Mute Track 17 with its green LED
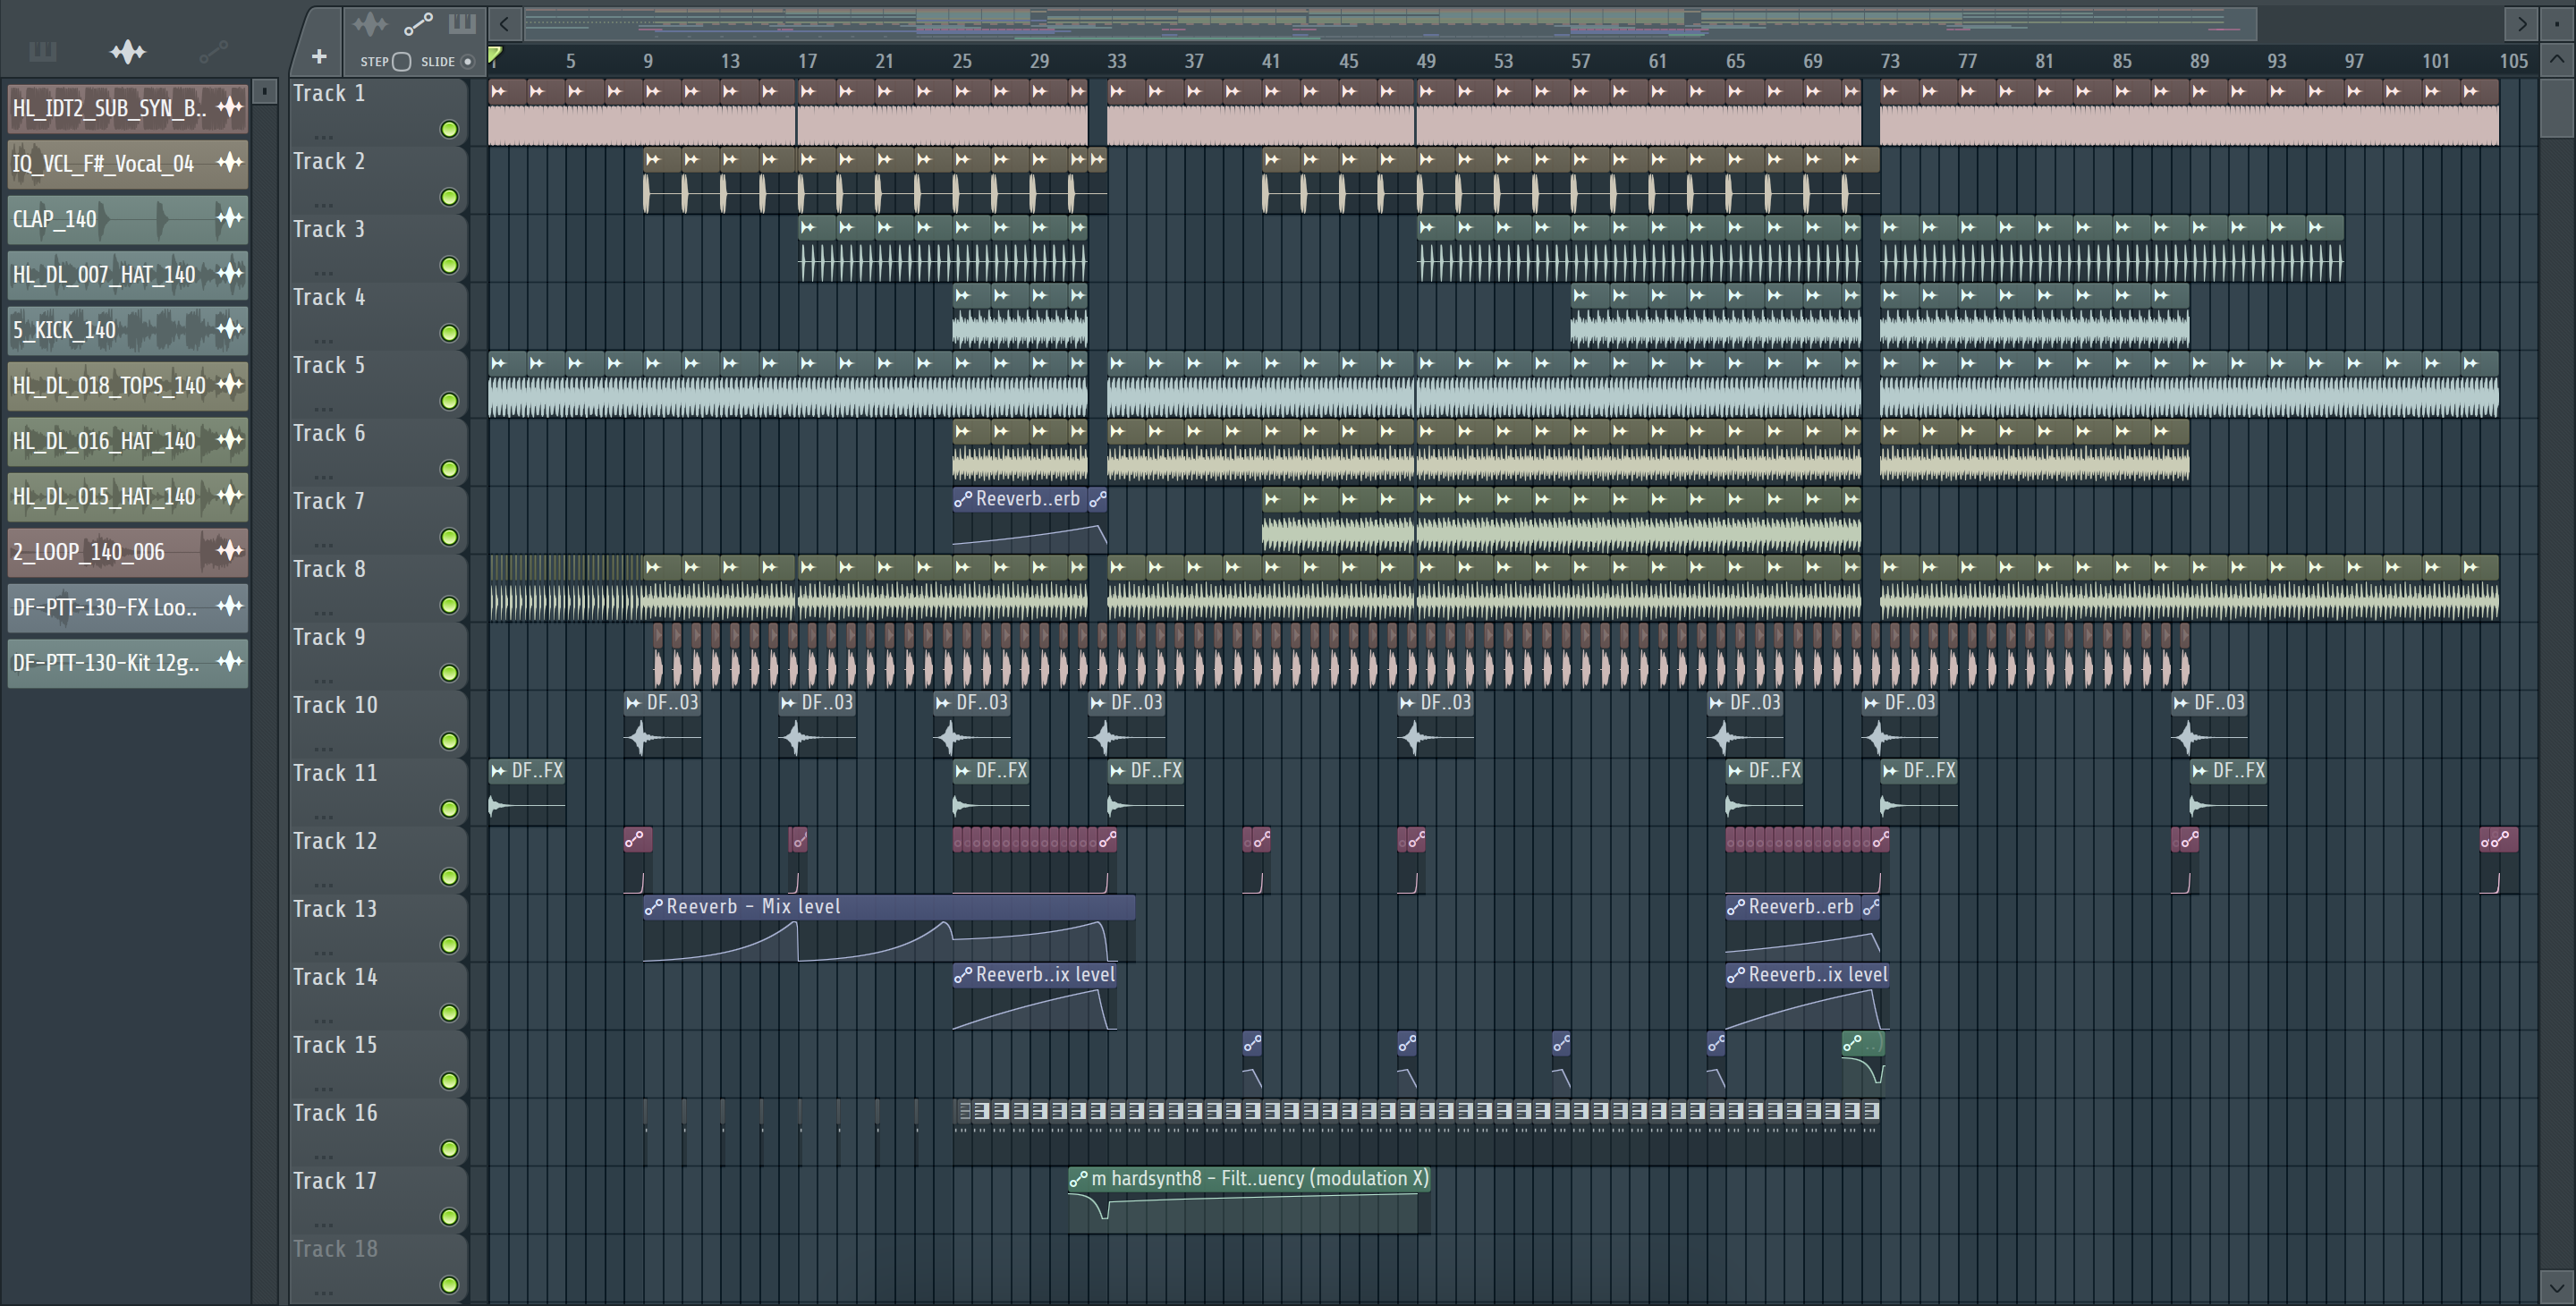 450,1217
